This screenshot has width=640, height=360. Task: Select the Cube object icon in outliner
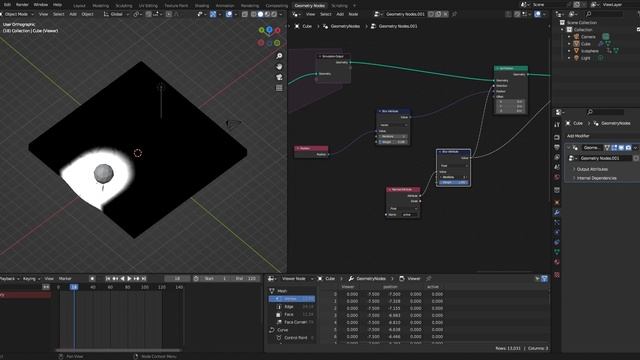(576, 44)
